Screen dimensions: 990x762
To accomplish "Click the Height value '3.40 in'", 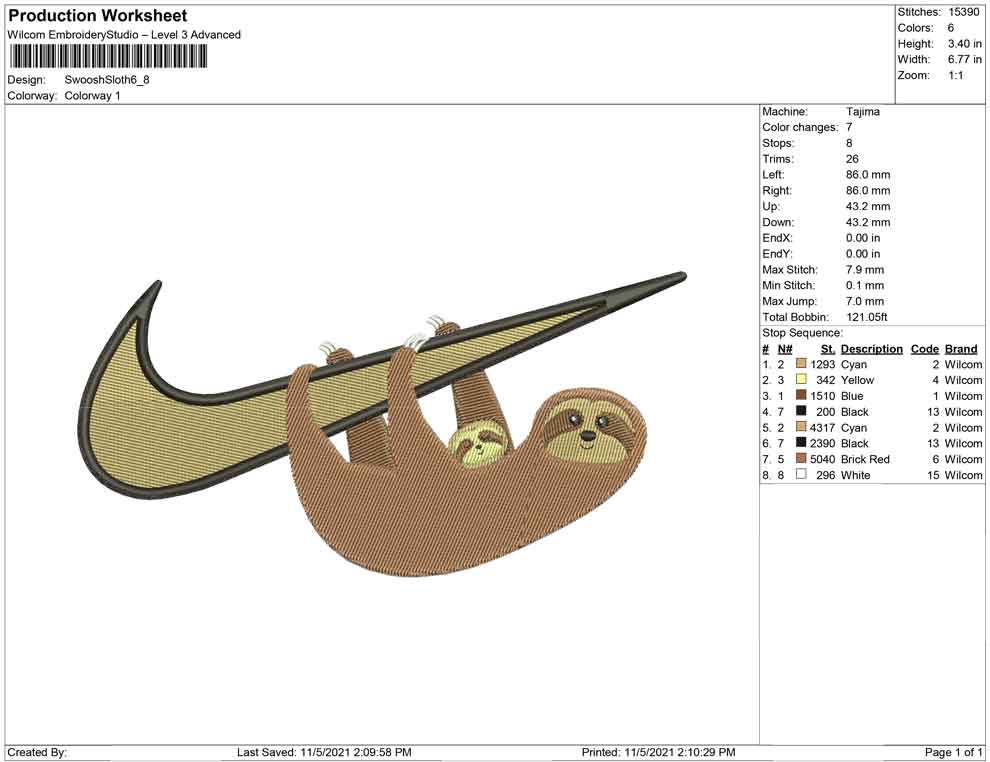I will [x=965, y=44].
